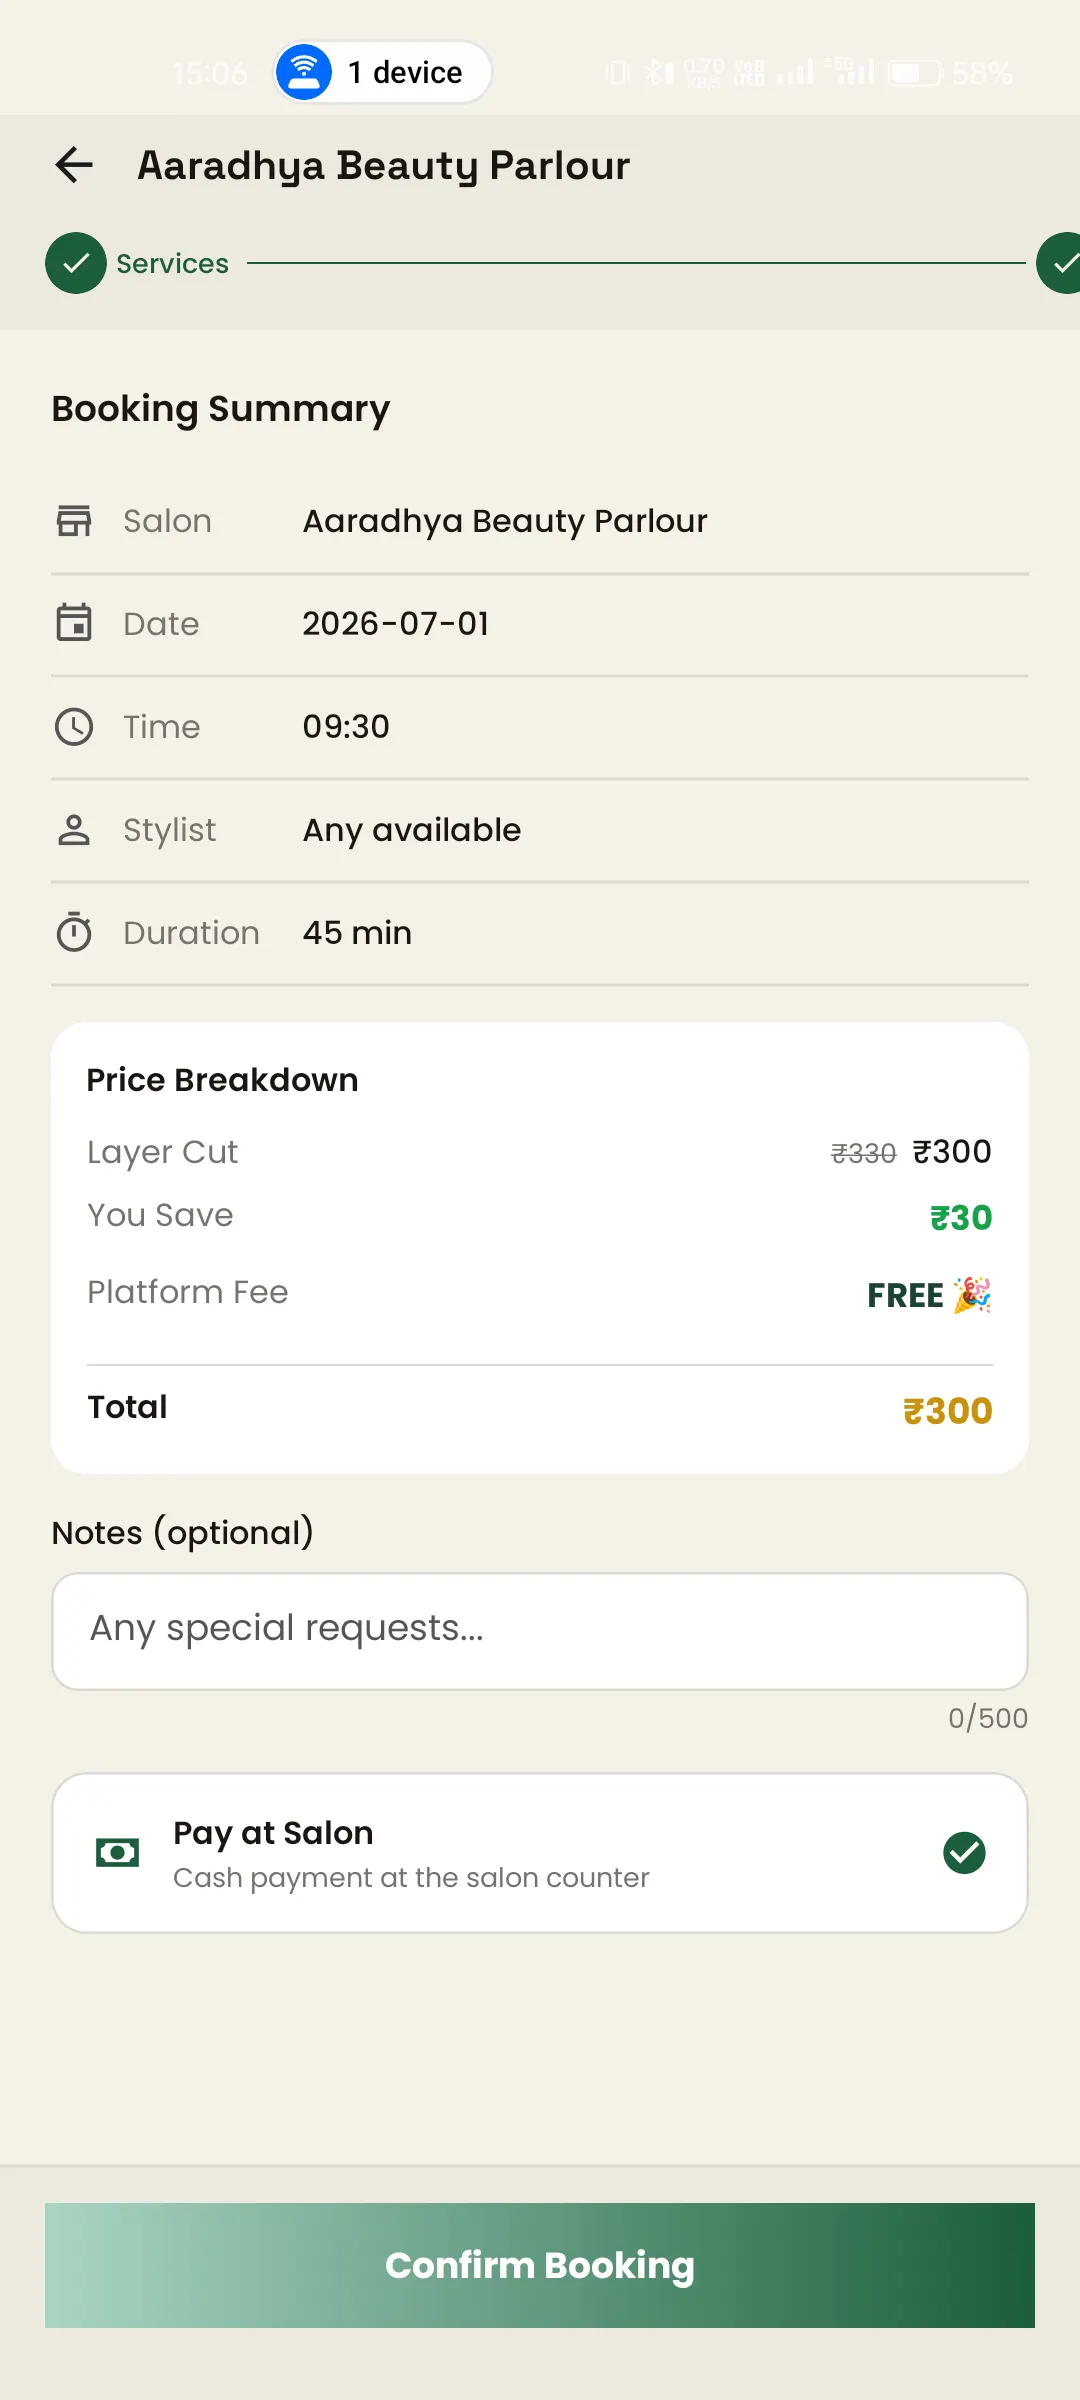The image size is (1080, 2400).
Task: Tap the 1 device hotspot icon
Action: pyautogui.click(x=304, y=72)
